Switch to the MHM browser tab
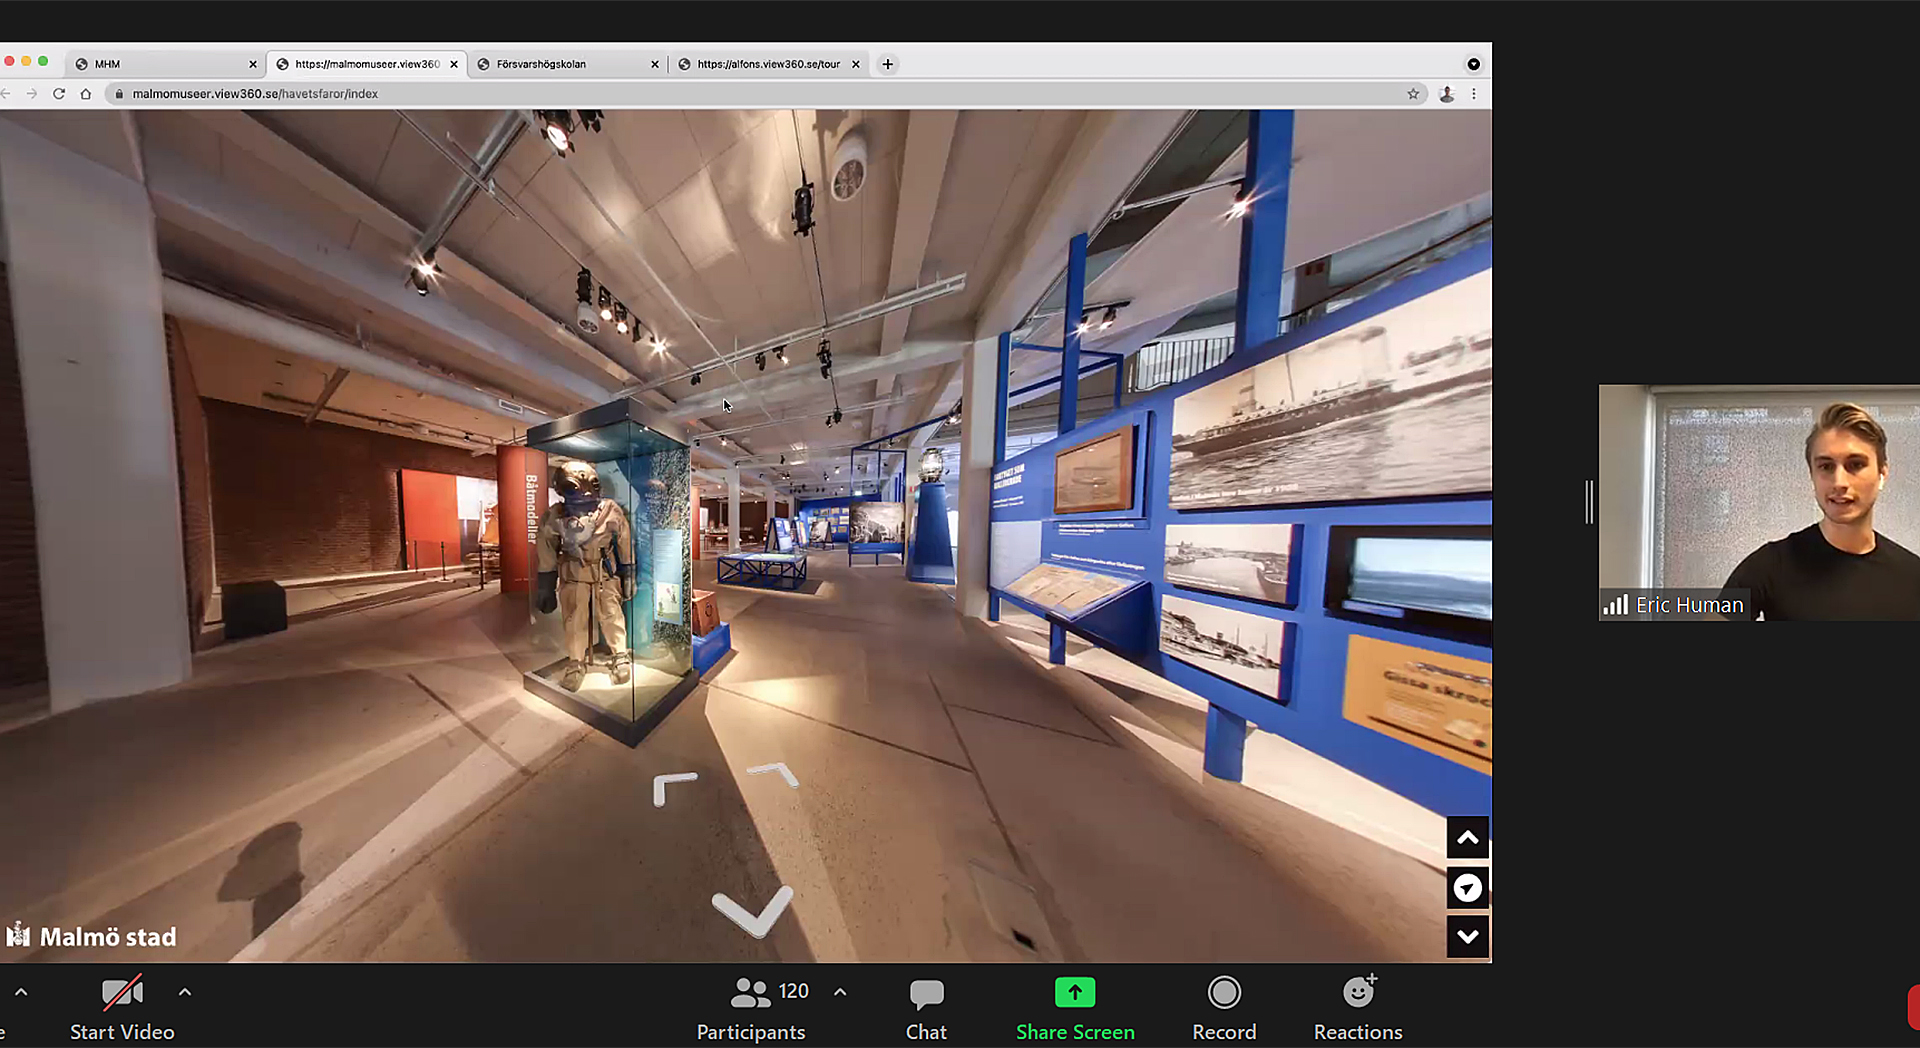The image size is (1920, 1048). click(160, 64)
